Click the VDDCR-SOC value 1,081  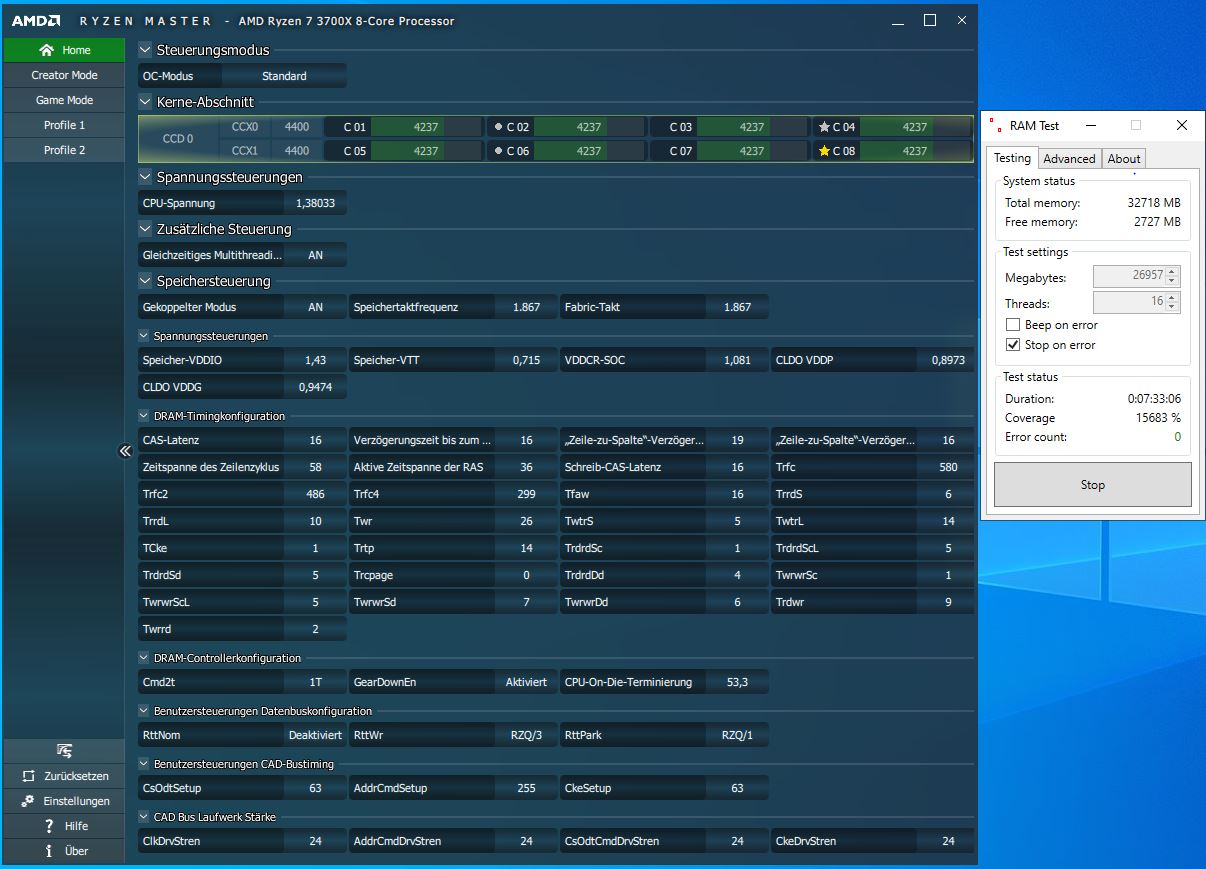[x=737, y=360]
